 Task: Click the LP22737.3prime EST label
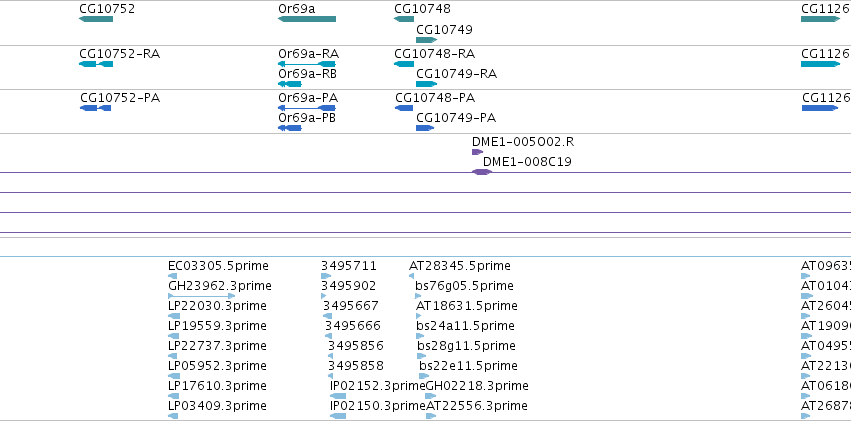pos(217,346)
